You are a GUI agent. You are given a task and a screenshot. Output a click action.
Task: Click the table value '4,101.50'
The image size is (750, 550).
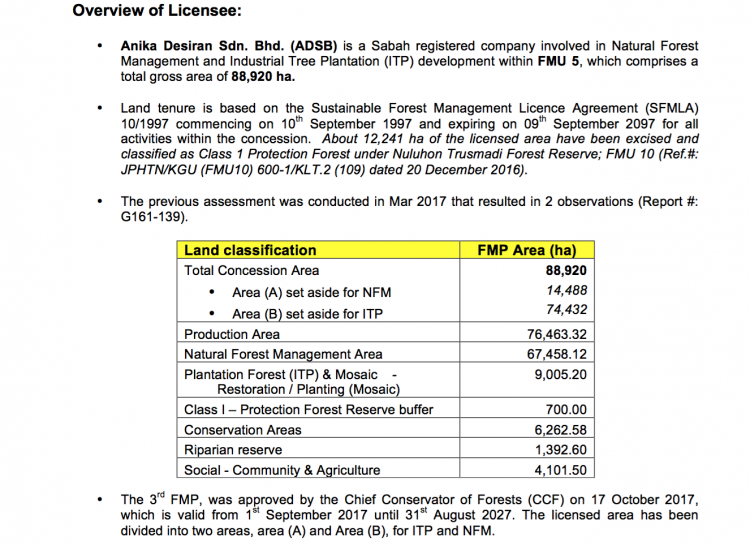tap(561, 470)
